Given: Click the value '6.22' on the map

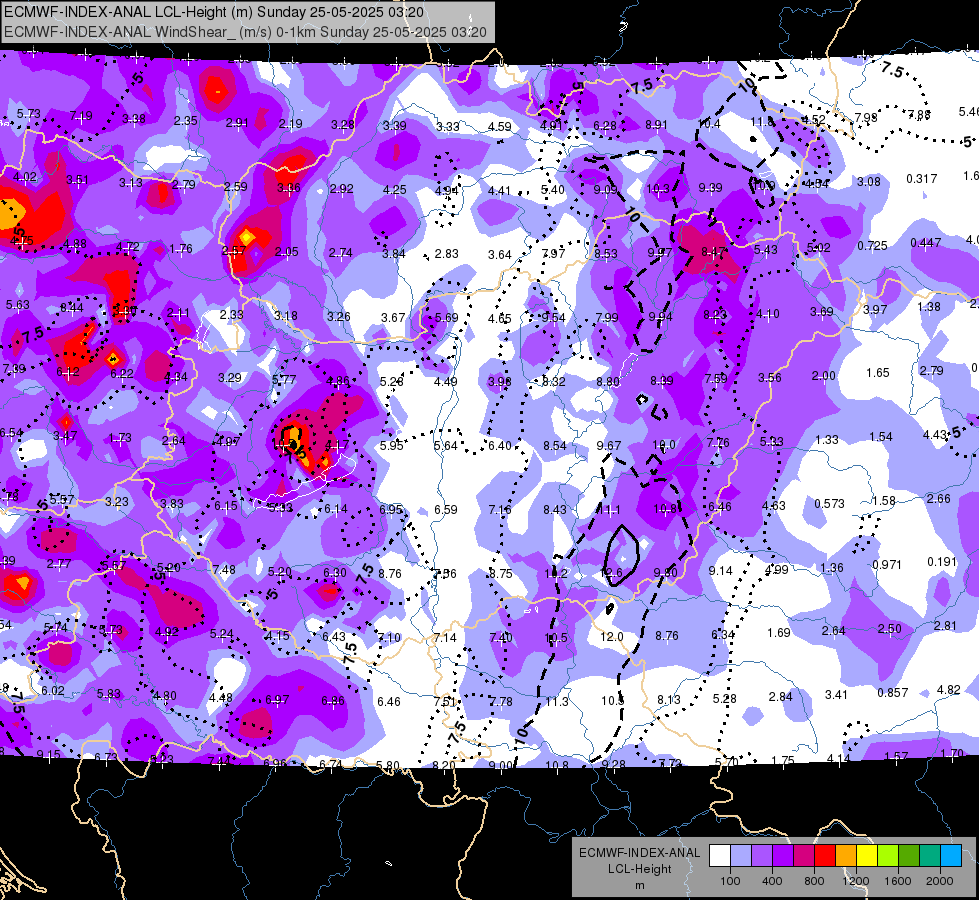Looking at the screenshot, I should tap(122, 373).
